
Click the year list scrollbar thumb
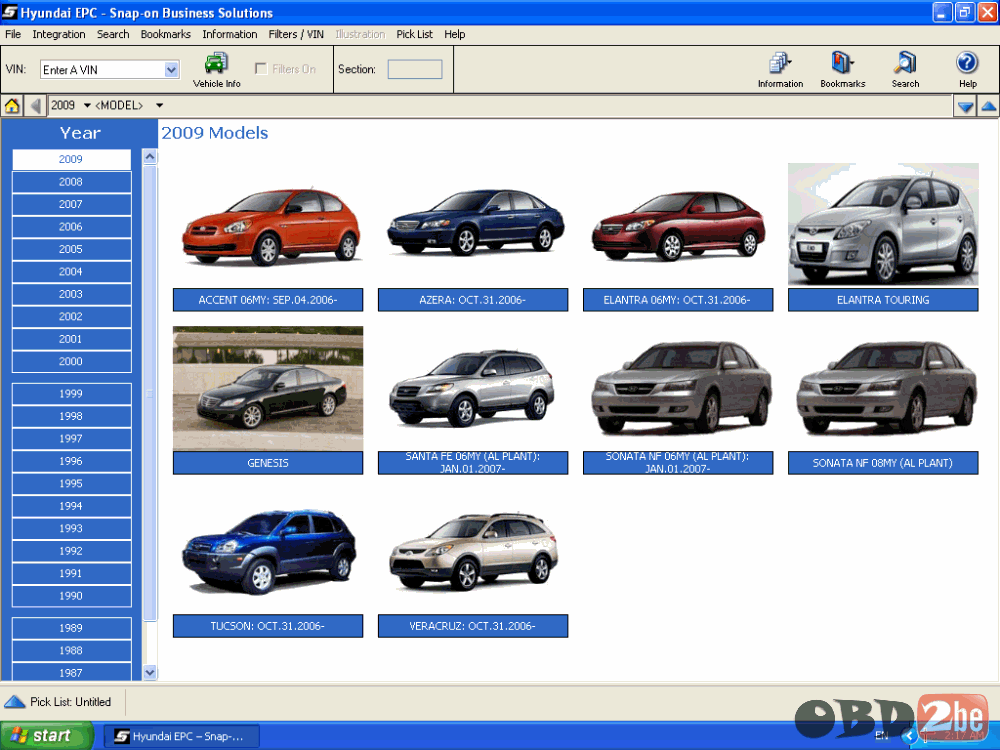click(150, 392)
